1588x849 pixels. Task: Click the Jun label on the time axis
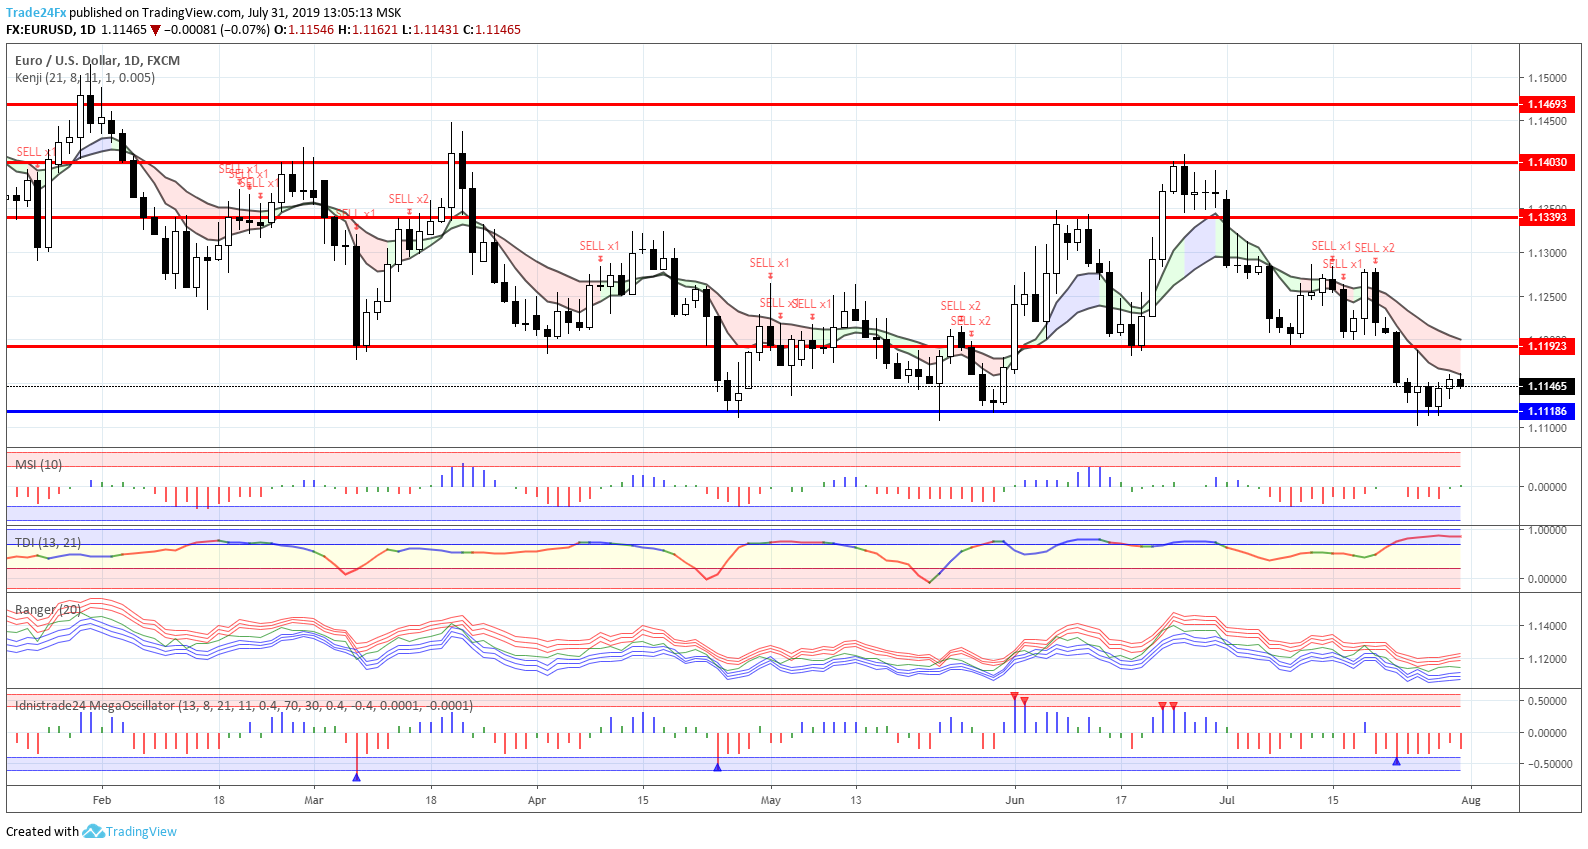(1015, 800)
